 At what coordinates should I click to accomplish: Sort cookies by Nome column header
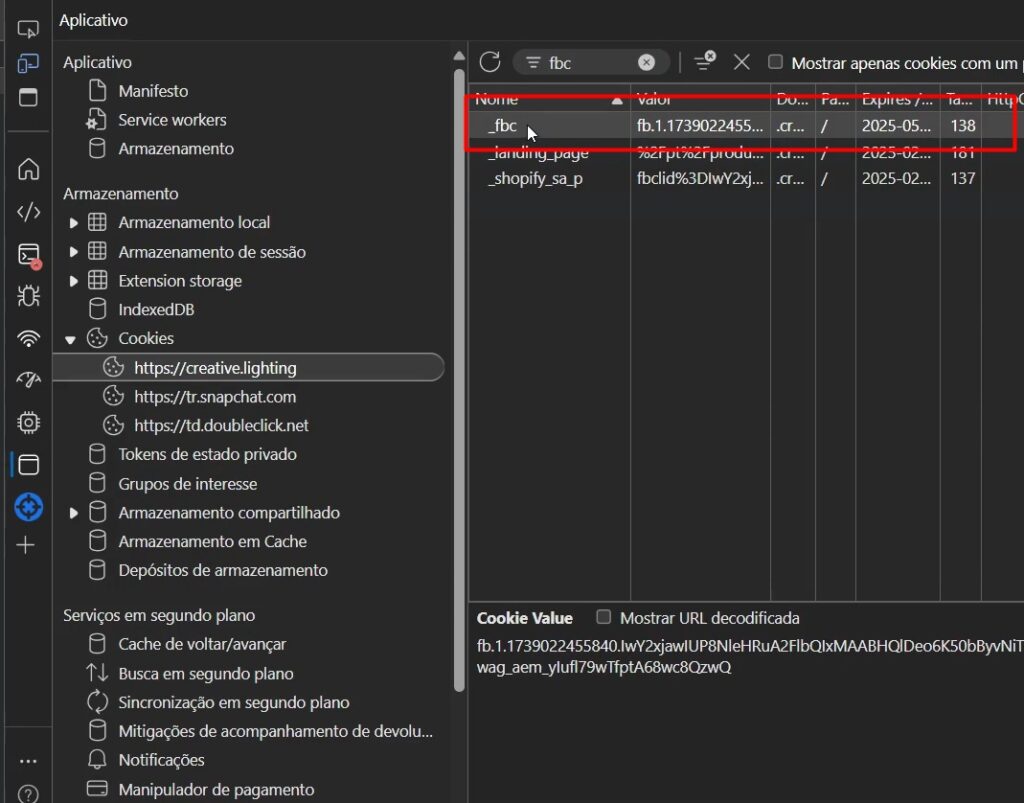[x=540, y=99]
